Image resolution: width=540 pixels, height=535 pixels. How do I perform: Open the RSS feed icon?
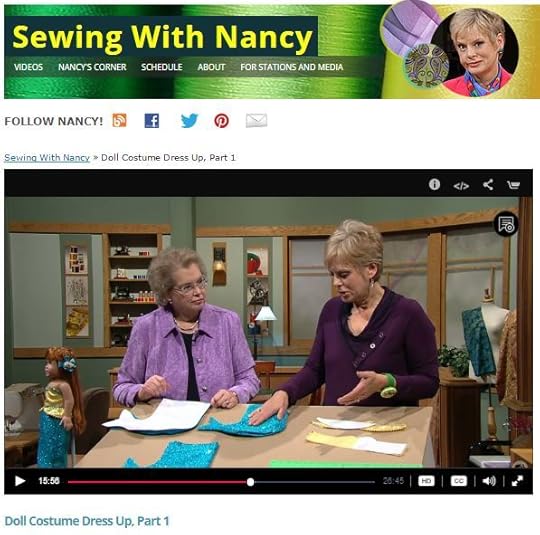coord(119,121)
